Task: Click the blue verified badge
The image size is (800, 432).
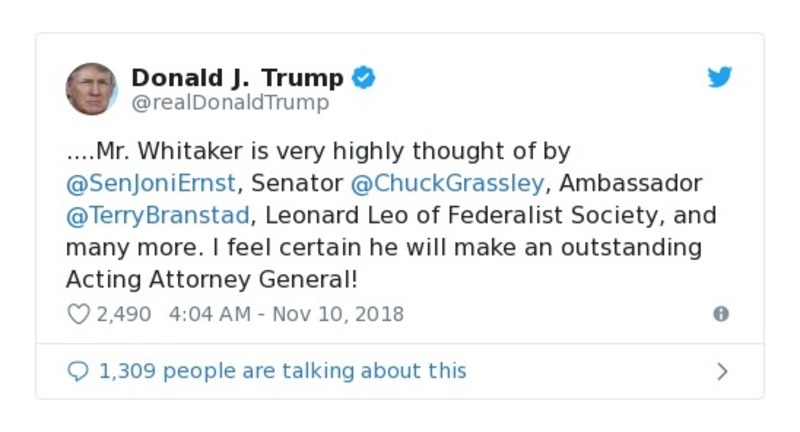Action: 364,78
